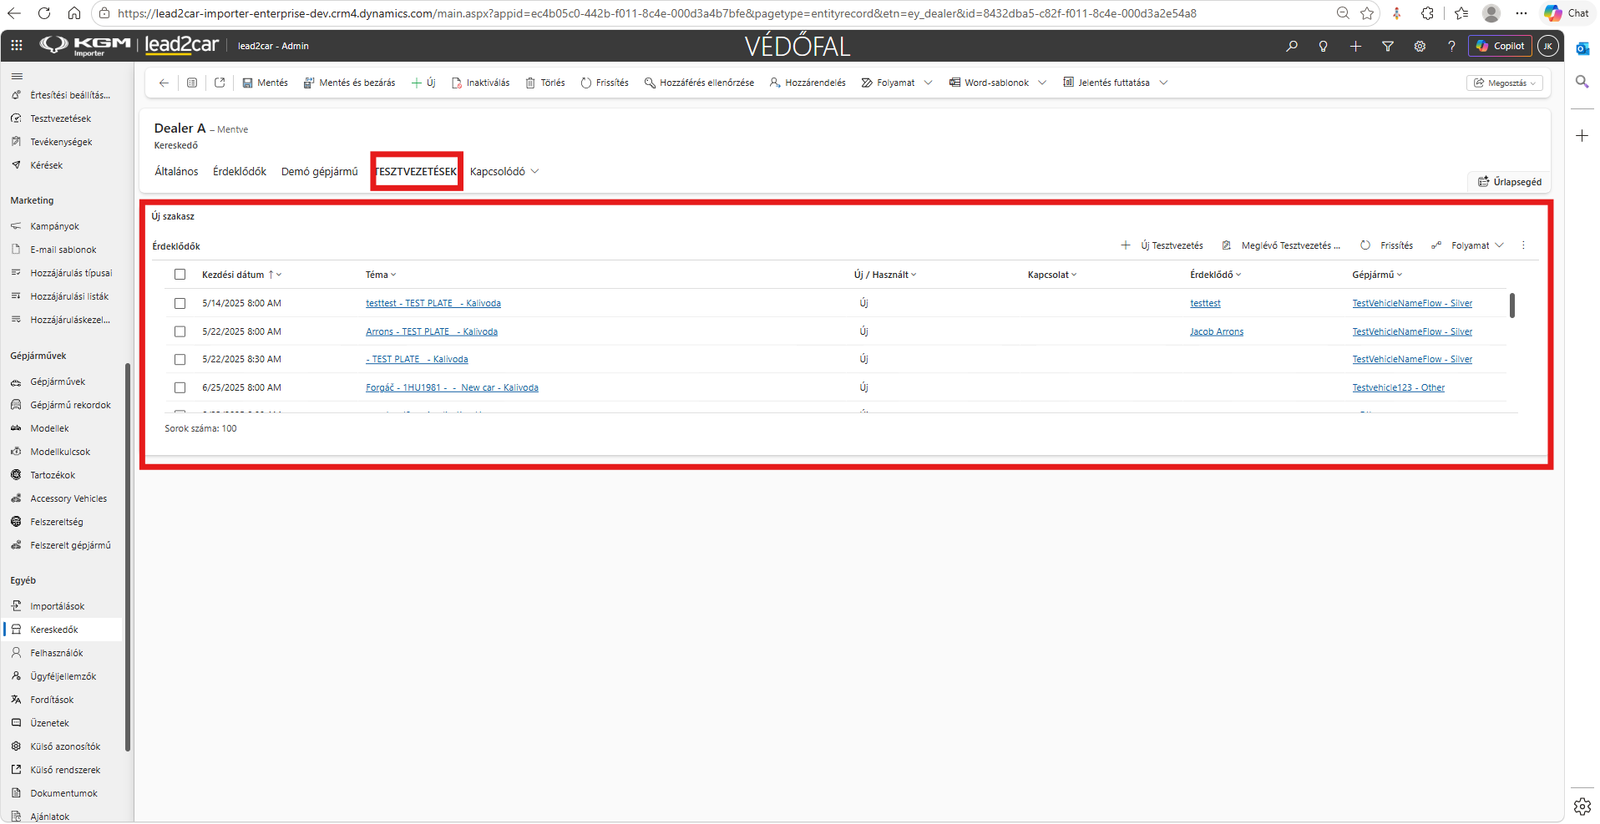Open the lightbulb assistant icon
Viewport: 1600px width, 824px height.
1323,46
